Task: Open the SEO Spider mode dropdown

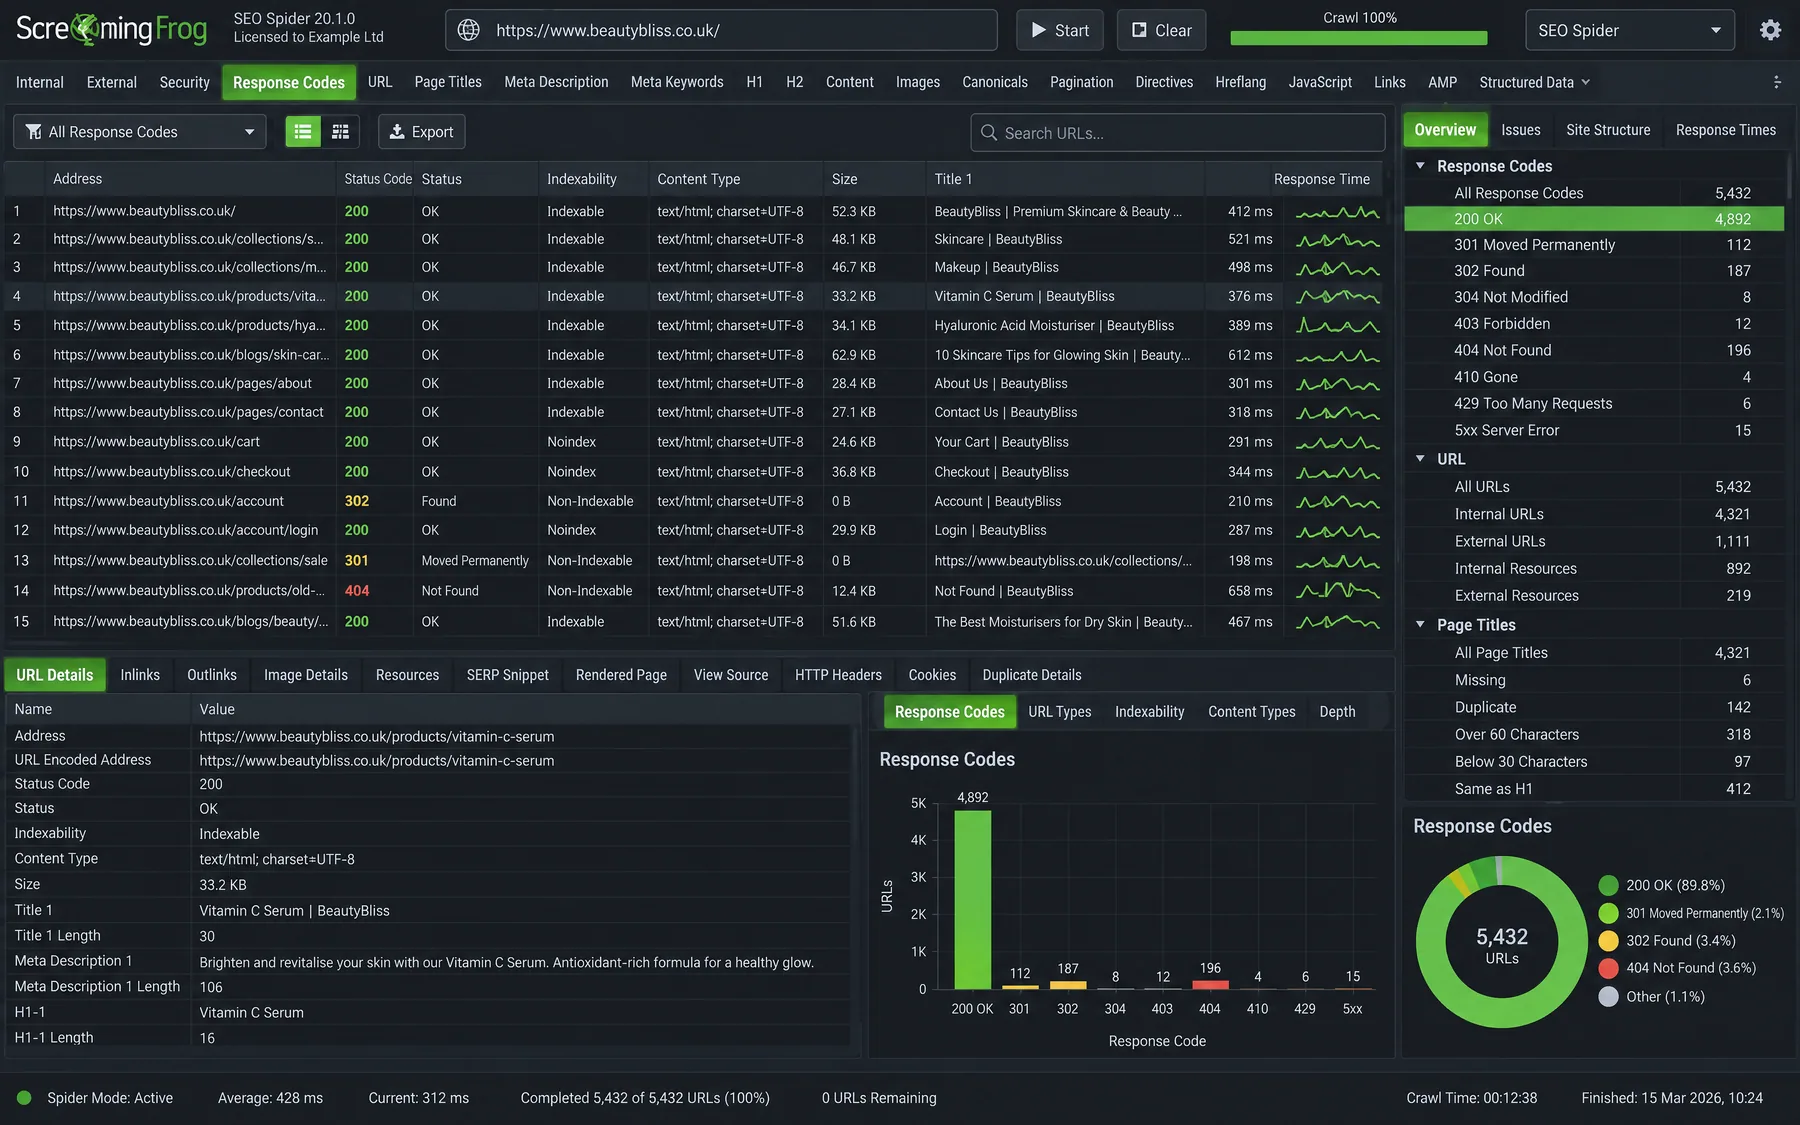Action: coord(1630,30)
